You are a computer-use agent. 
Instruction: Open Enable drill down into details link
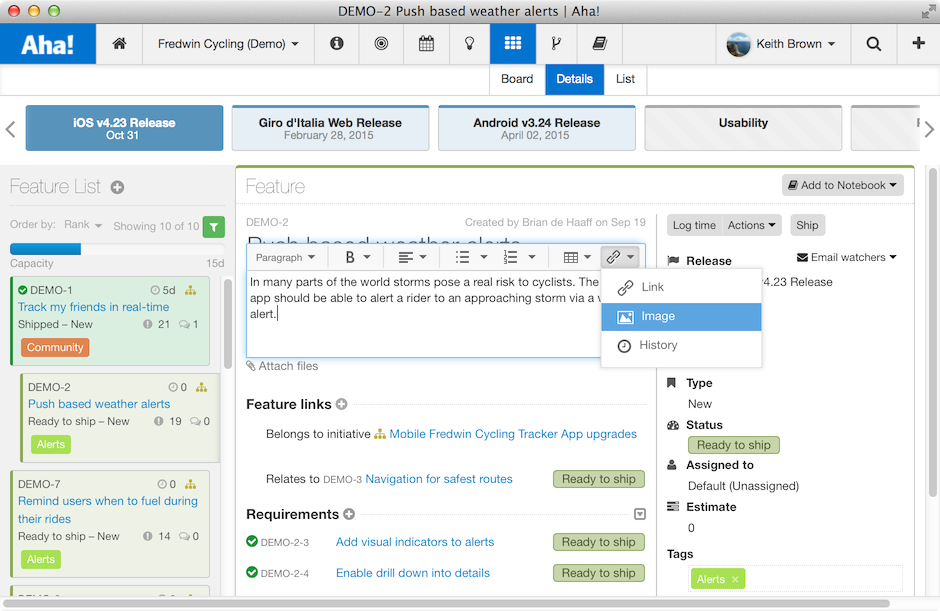(412, 573)
